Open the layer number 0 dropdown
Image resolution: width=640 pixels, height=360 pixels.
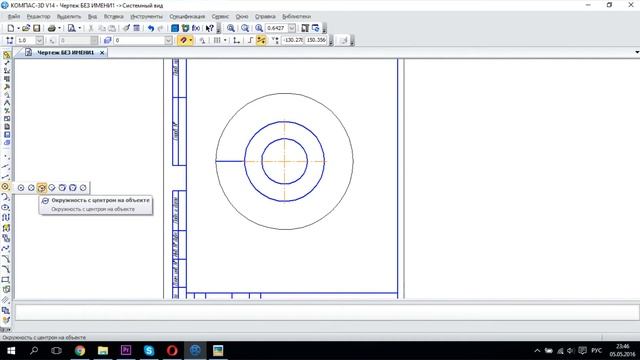[x=169, y=40]
